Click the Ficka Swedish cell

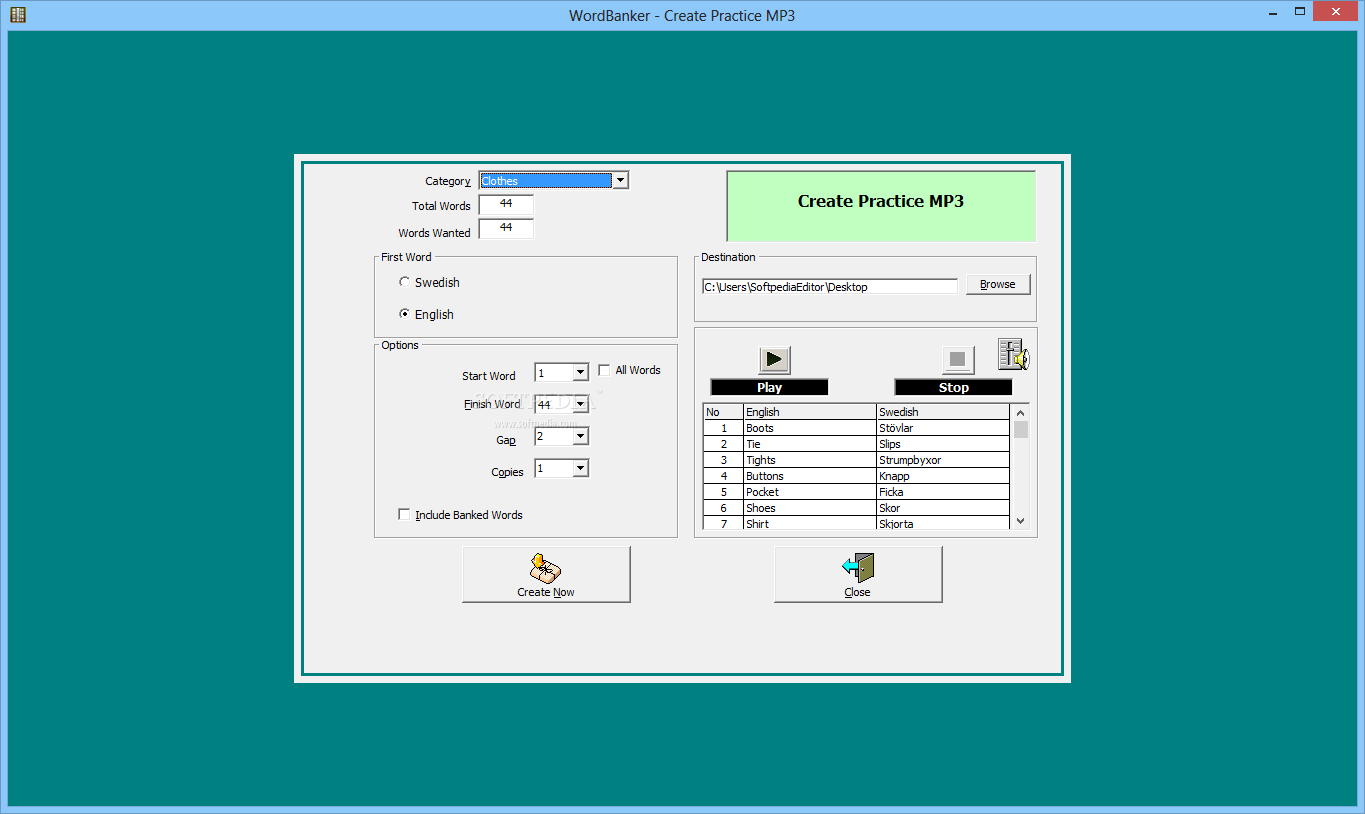click(x=943, y=492)
